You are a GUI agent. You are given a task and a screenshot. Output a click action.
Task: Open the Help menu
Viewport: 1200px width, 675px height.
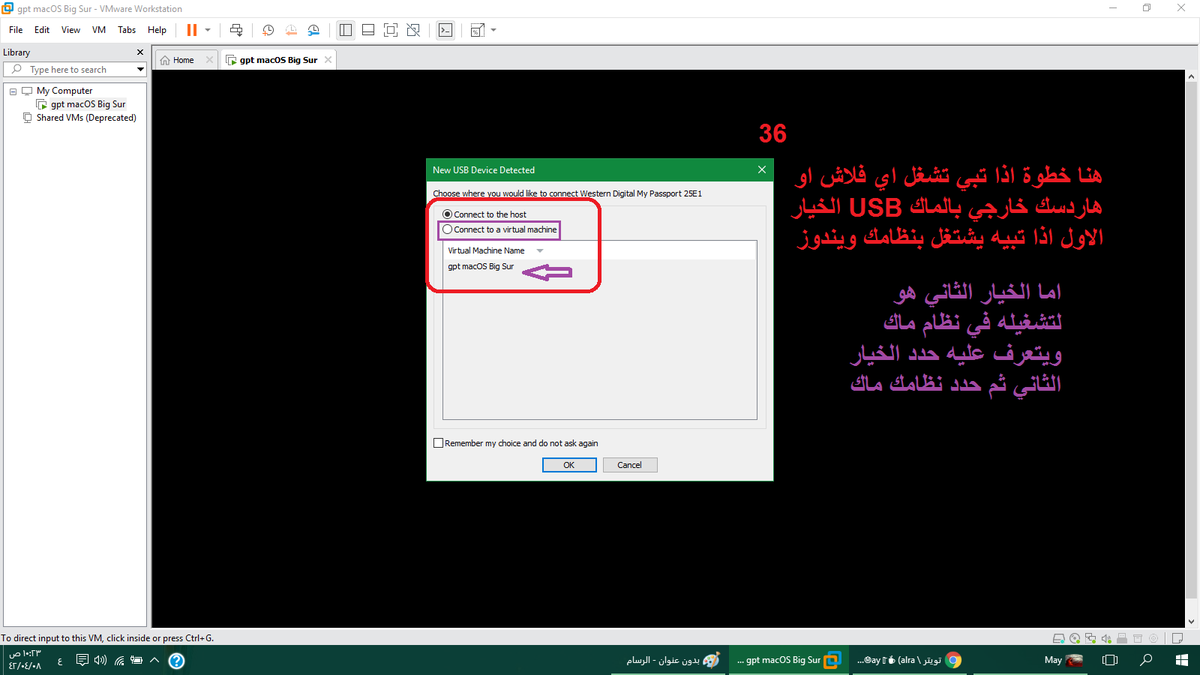coord(157,30)
